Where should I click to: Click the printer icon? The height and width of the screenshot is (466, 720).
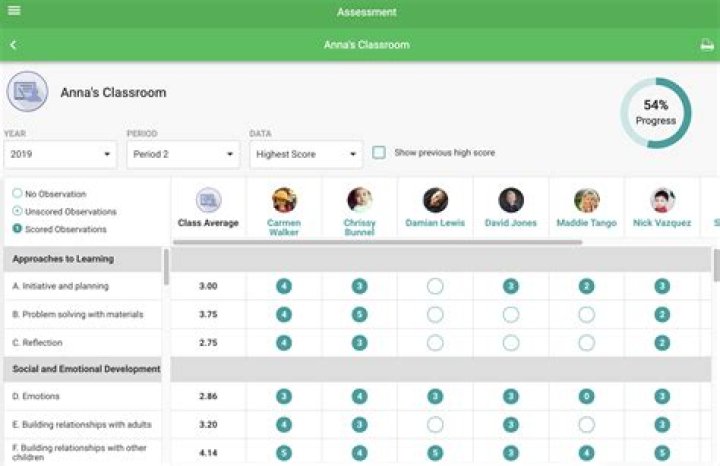[x=706, y=45]
